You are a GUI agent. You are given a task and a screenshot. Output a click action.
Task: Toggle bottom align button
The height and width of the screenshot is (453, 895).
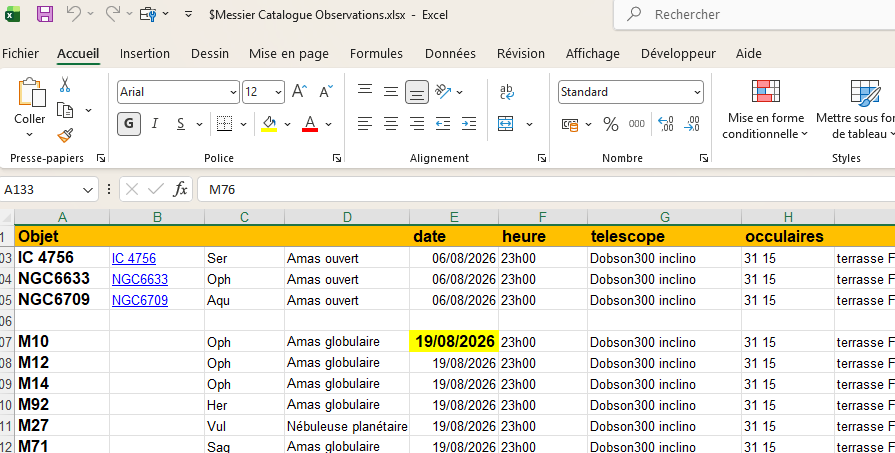[x=417, y=92]
